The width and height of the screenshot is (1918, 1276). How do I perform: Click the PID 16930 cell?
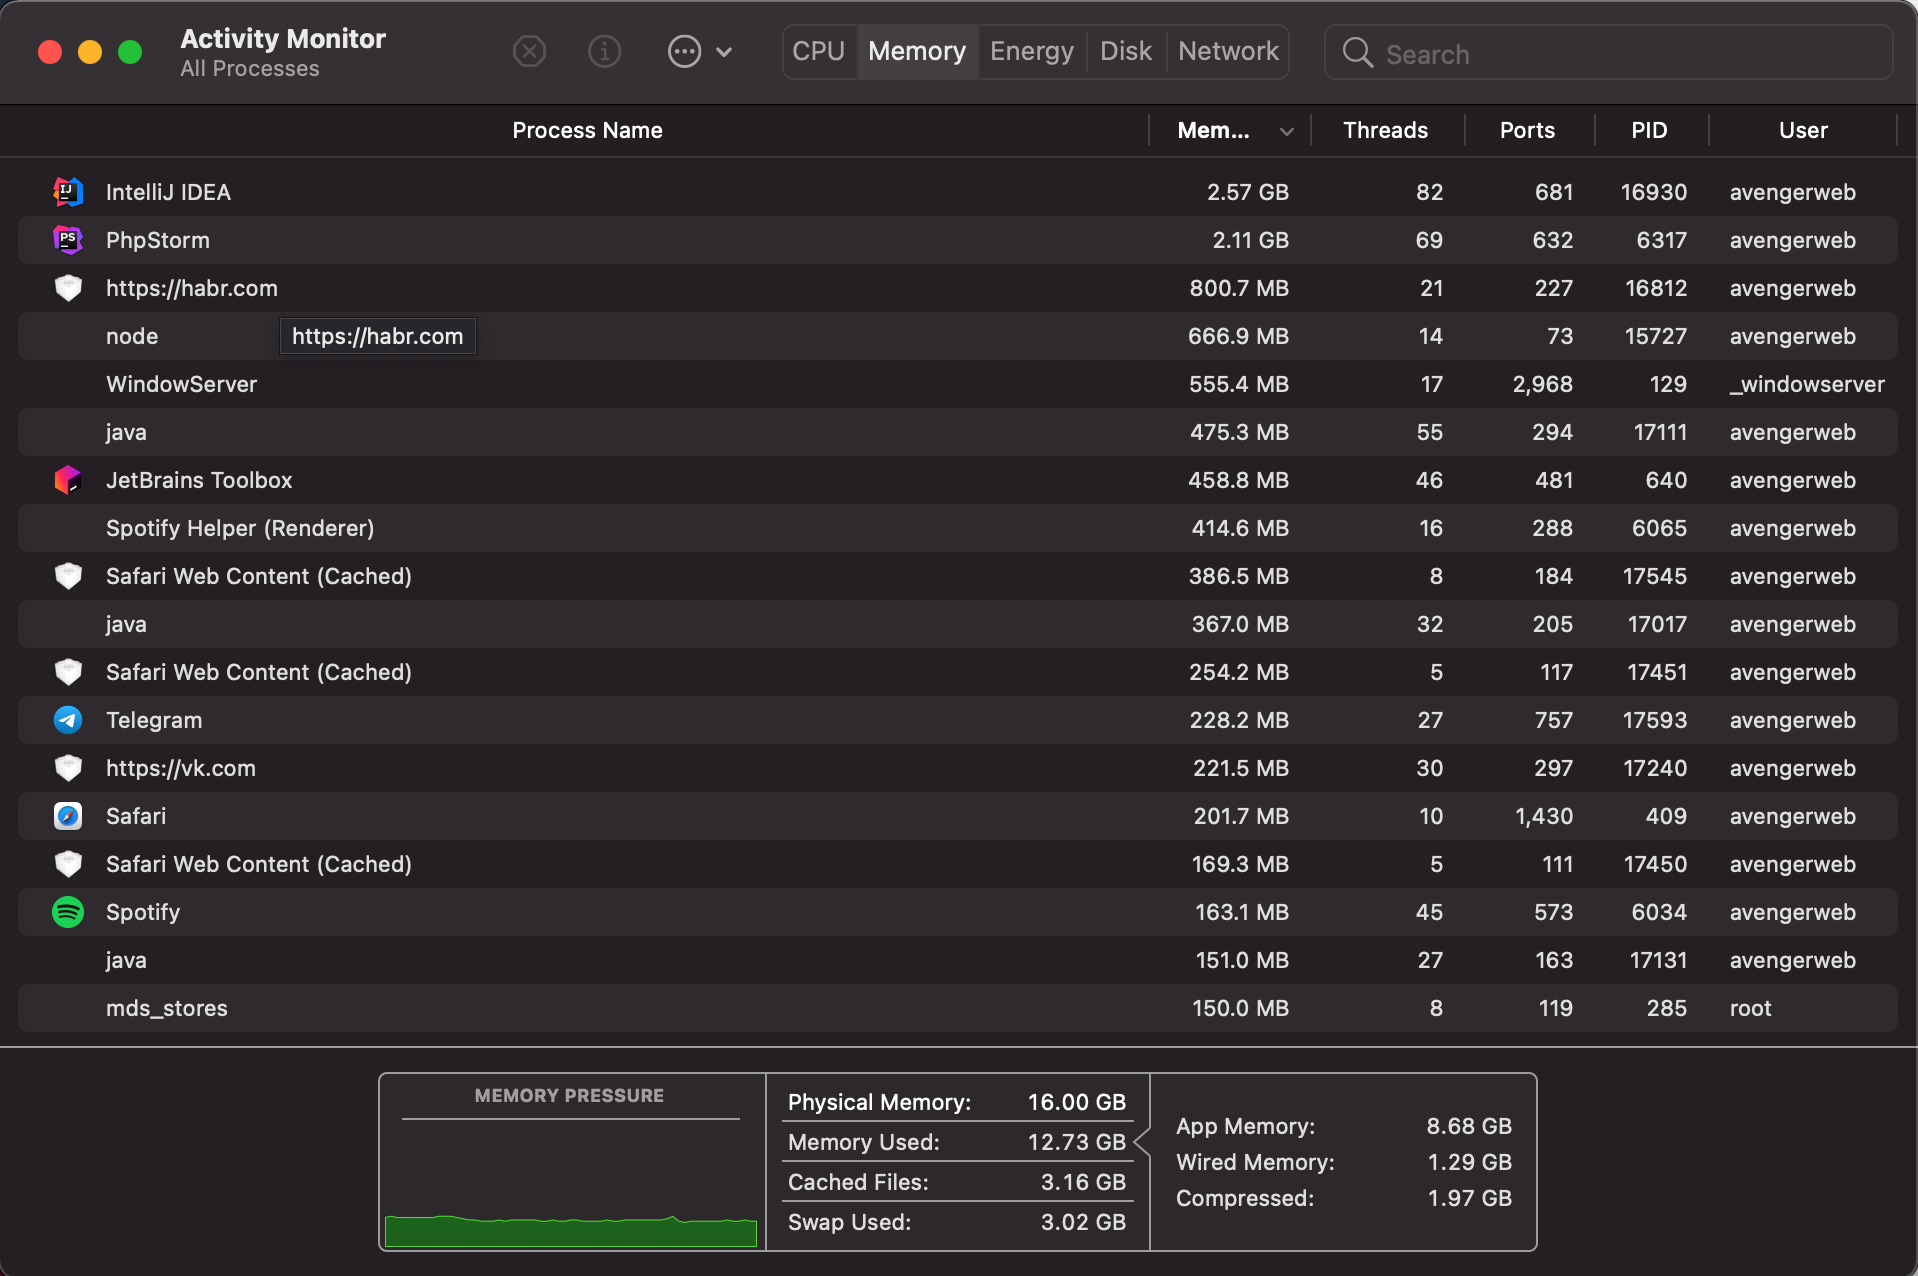pos(1653,192)
